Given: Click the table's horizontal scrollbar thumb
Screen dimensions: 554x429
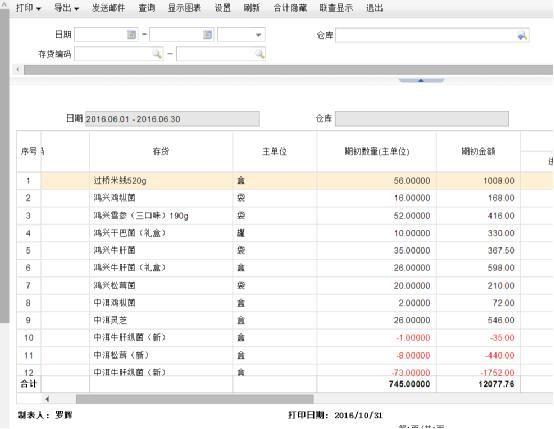Looking at the screenshot, I should (x=195, y=399).
